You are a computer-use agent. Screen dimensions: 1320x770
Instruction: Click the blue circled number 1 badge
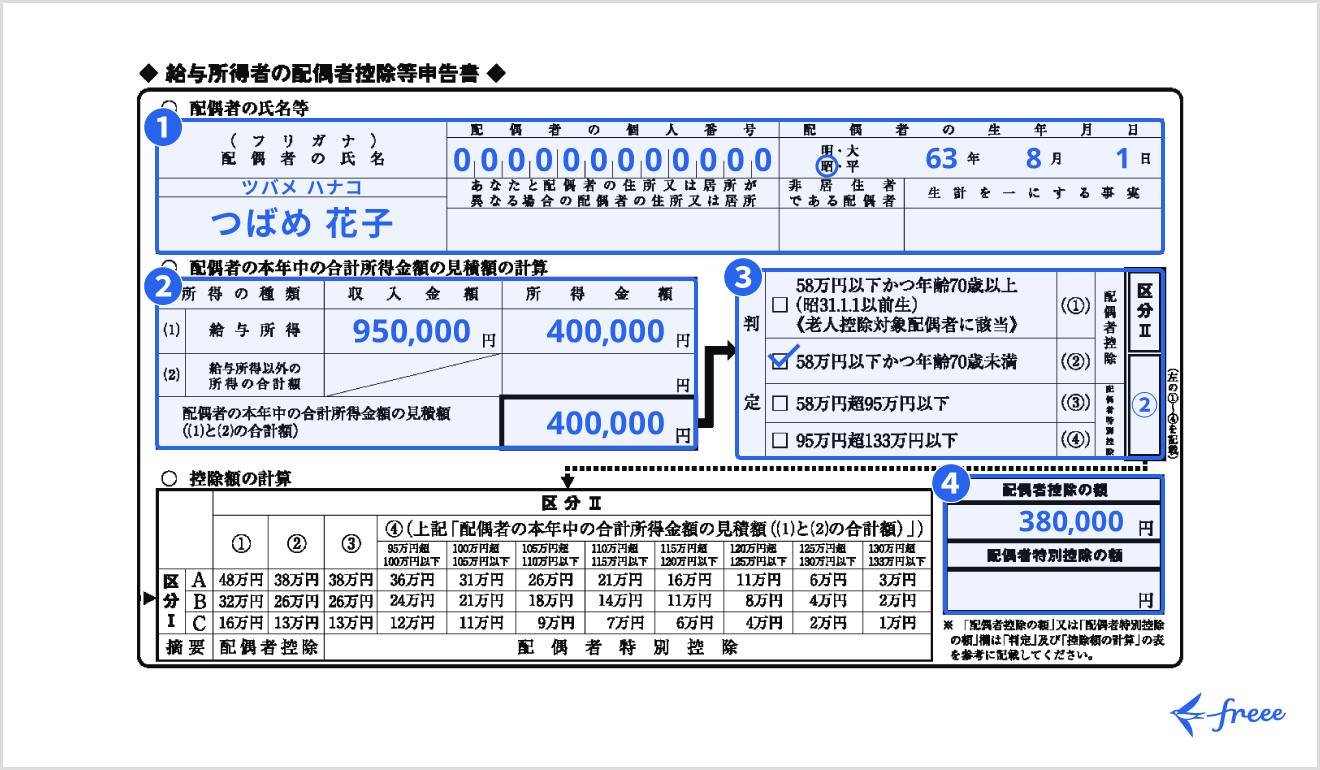click(164, 128)
